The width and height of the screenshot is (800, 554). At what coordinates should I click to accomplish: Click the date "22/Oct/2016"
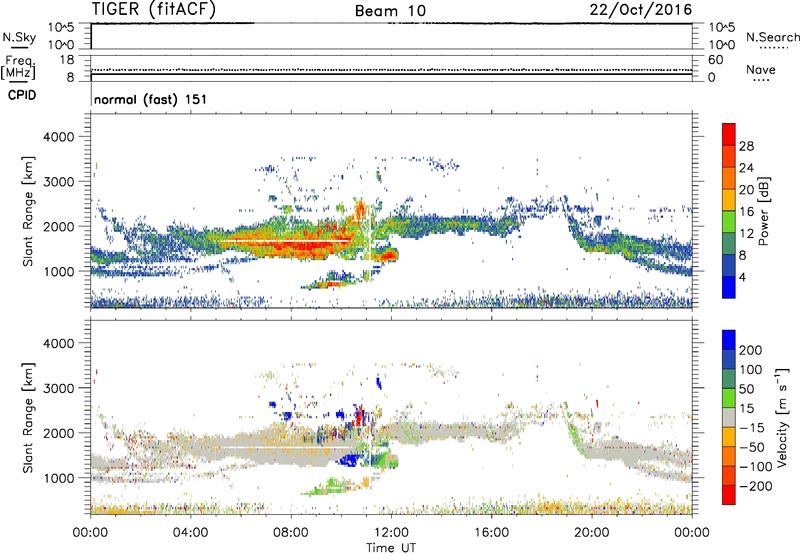(641, 10)
